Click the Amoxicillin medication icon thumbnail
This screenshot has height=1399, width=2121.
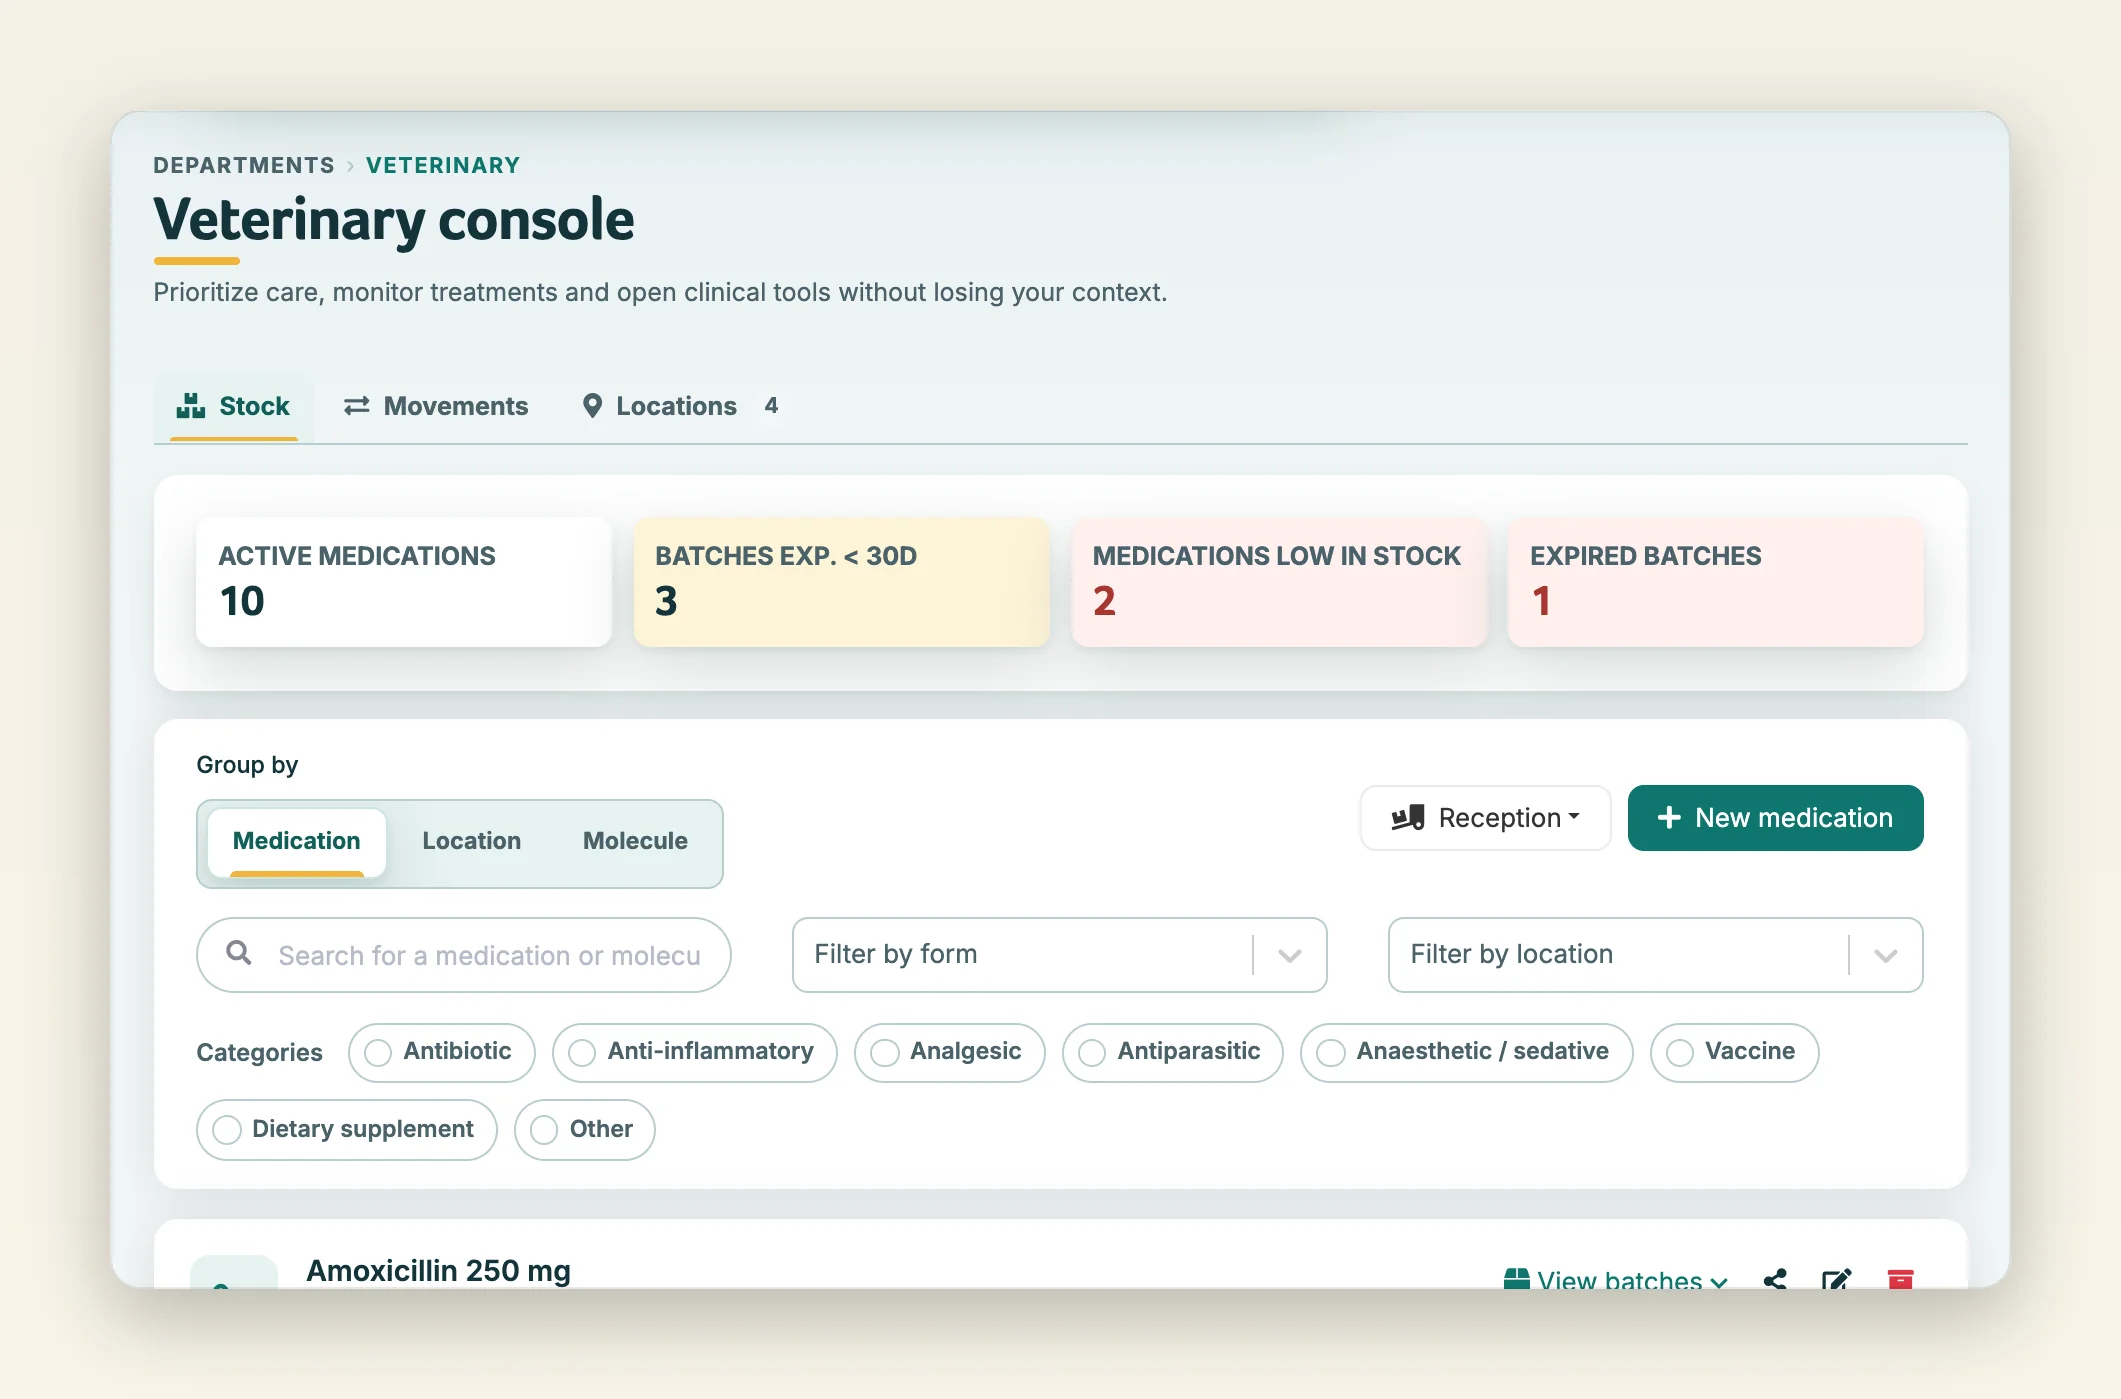click(x=234, y=1272)
